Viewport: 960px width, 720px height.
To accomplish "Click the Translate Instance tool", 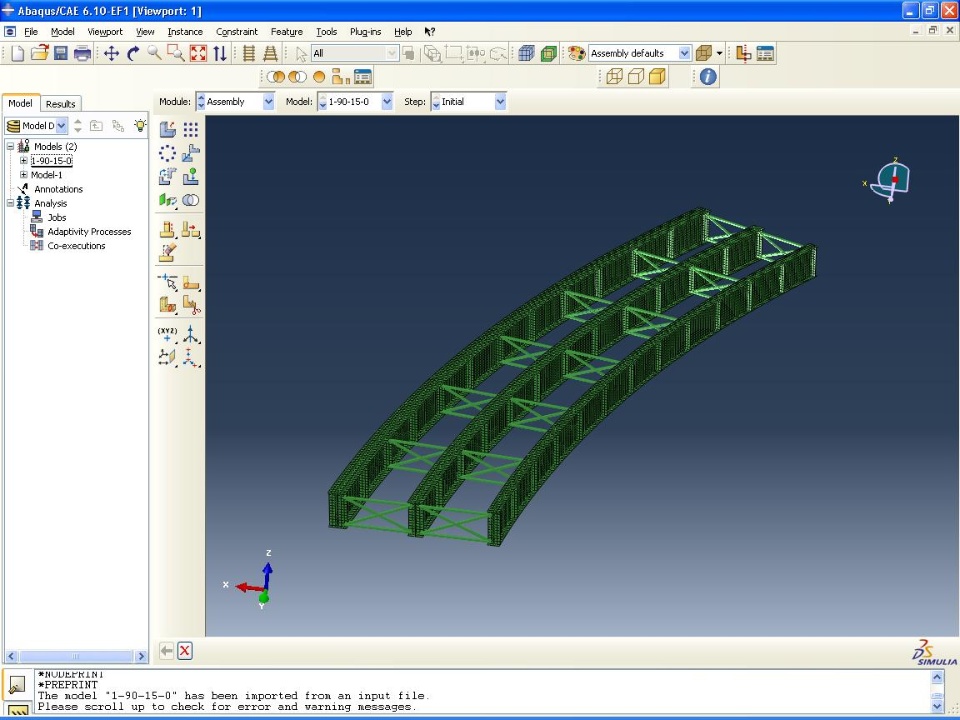I will point(190,153).
